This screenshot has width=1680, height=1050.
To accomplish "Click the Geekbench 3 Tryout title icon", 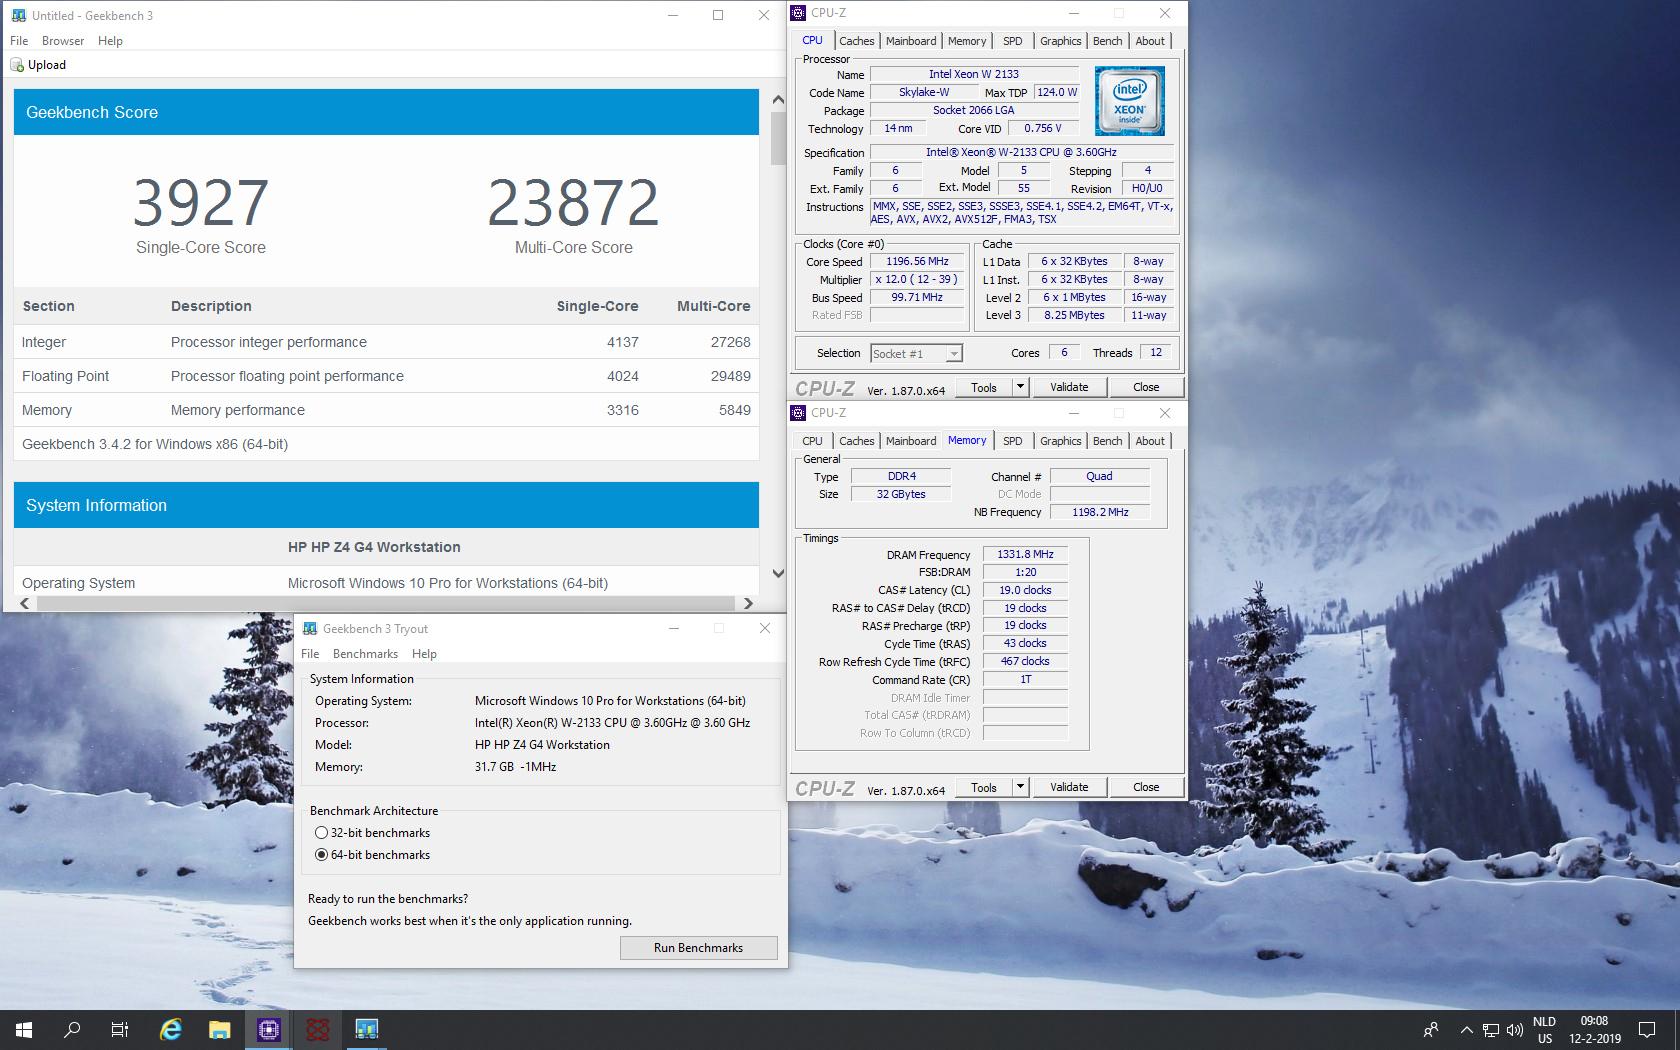I will click(310, 629).
